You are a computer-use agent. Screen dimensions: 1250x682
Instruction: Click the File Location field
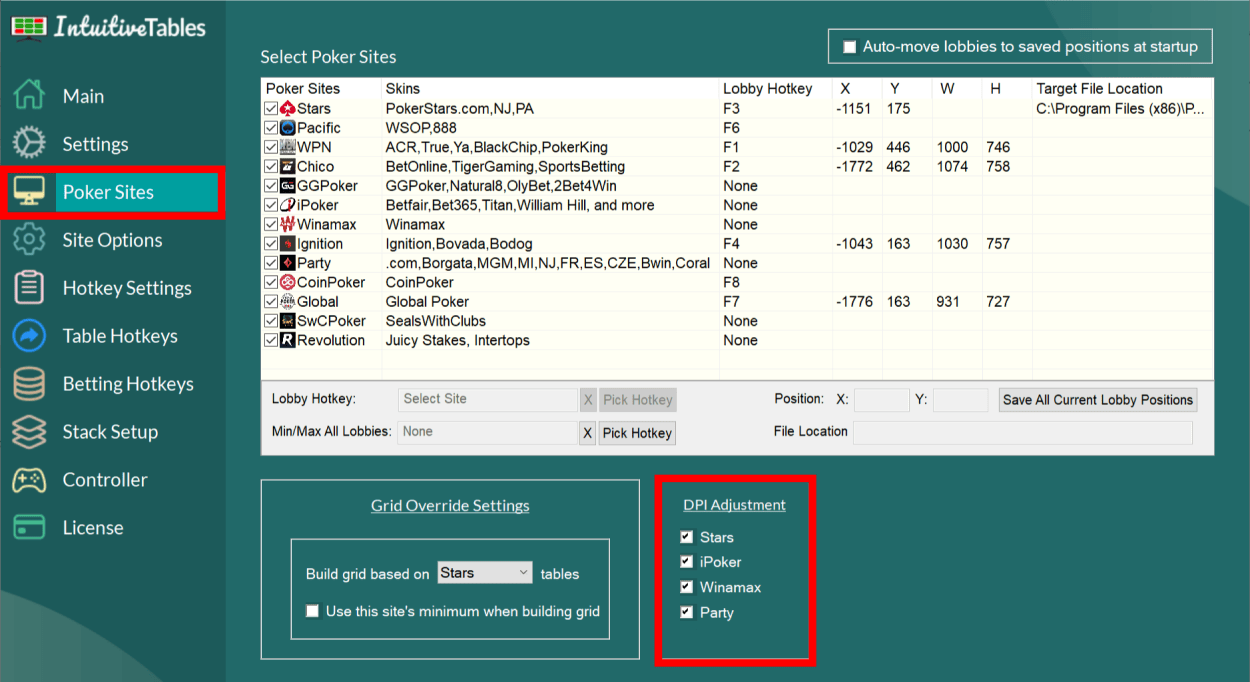point(1022,432)
